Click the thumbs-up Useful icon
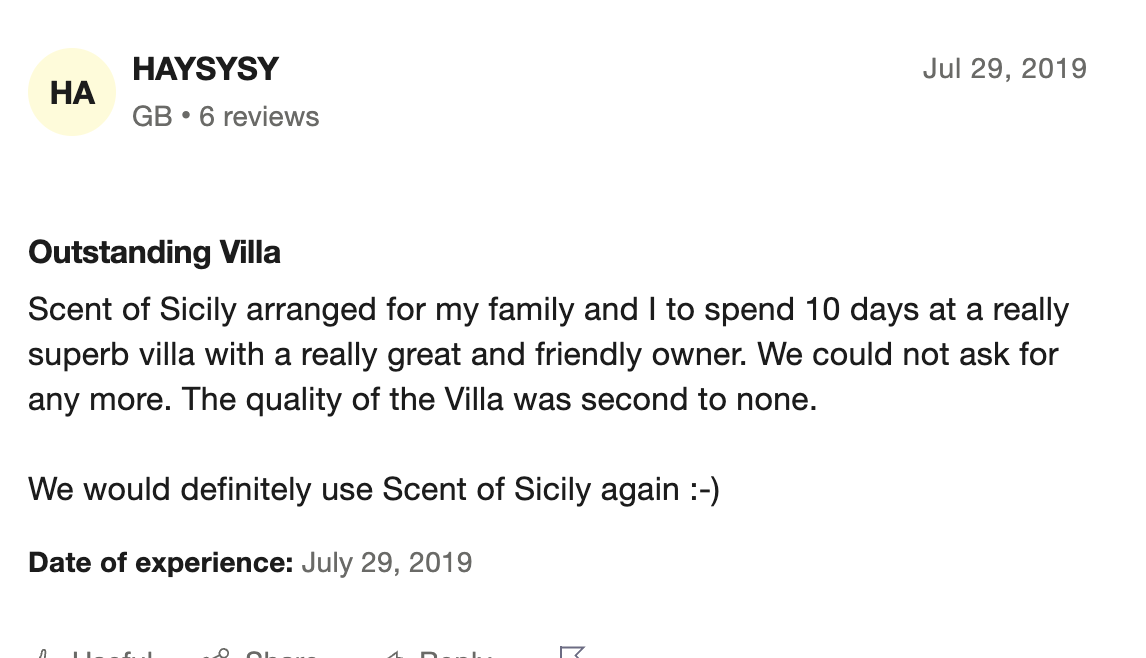This screenshot has width=1146, height=658. point(42,655)
